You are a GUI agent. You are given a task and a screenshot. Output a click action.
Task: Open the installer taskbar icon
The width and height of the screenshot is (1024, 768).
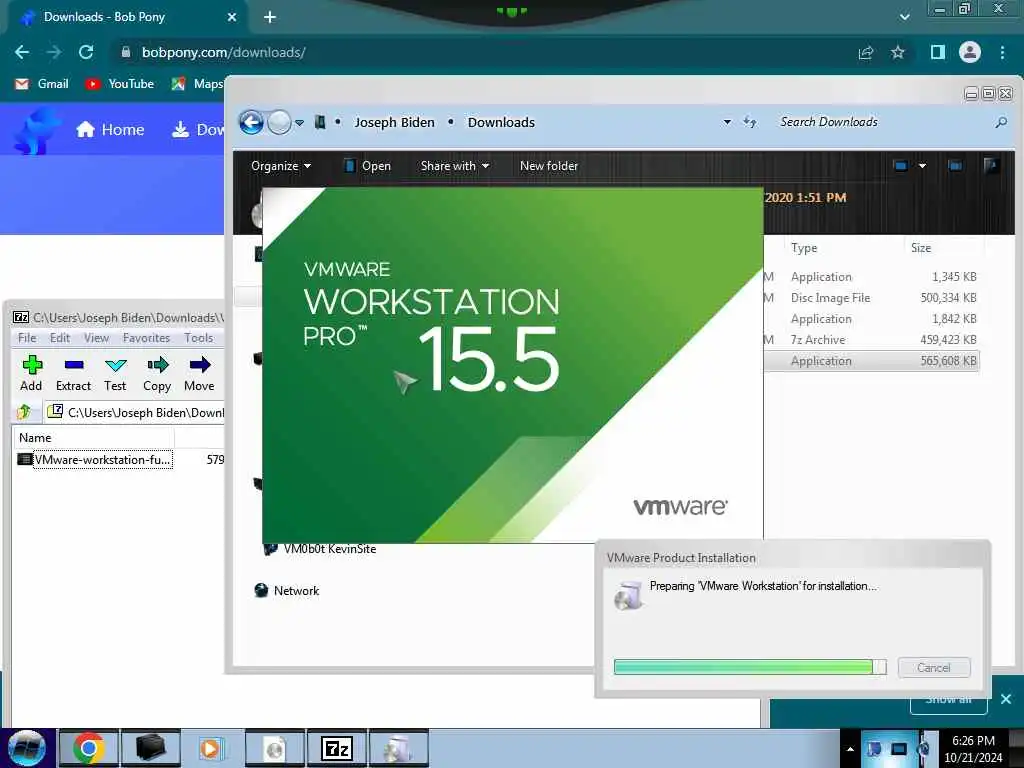pyautogui.click(x=398, y=748)
